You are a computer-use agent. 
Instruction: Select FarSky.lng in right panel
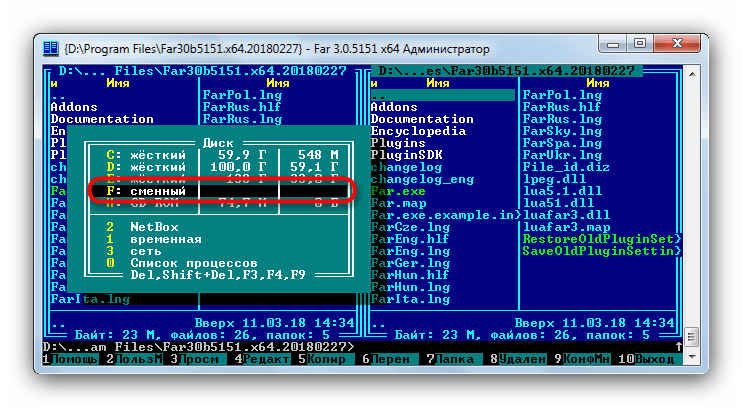coord(562,131)
